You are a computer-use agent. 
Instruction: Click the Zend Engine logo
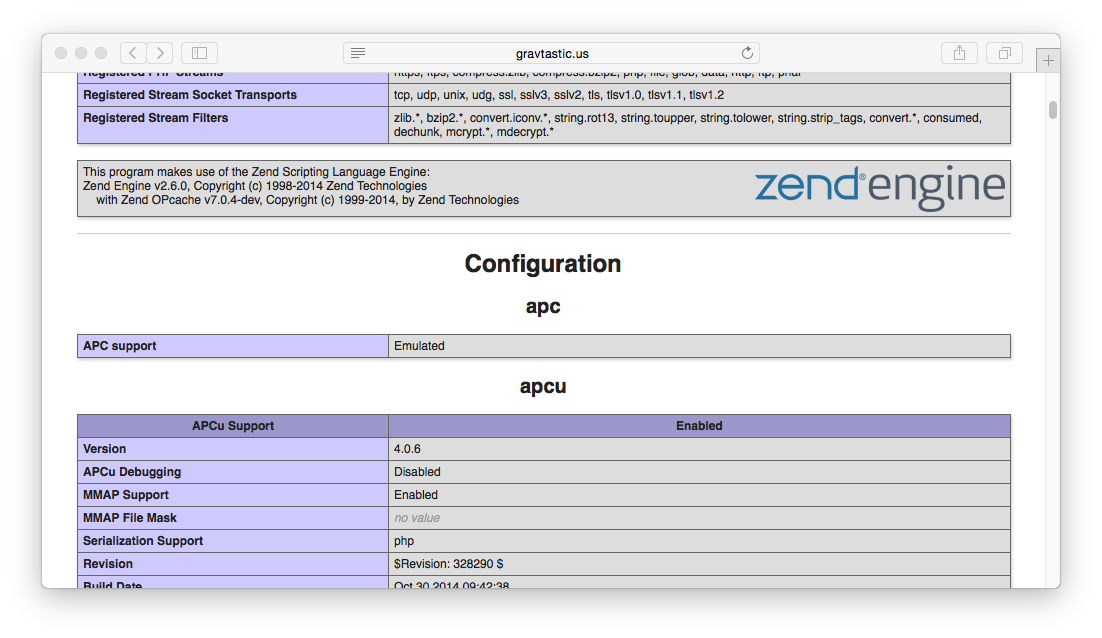tap(879, 189)
